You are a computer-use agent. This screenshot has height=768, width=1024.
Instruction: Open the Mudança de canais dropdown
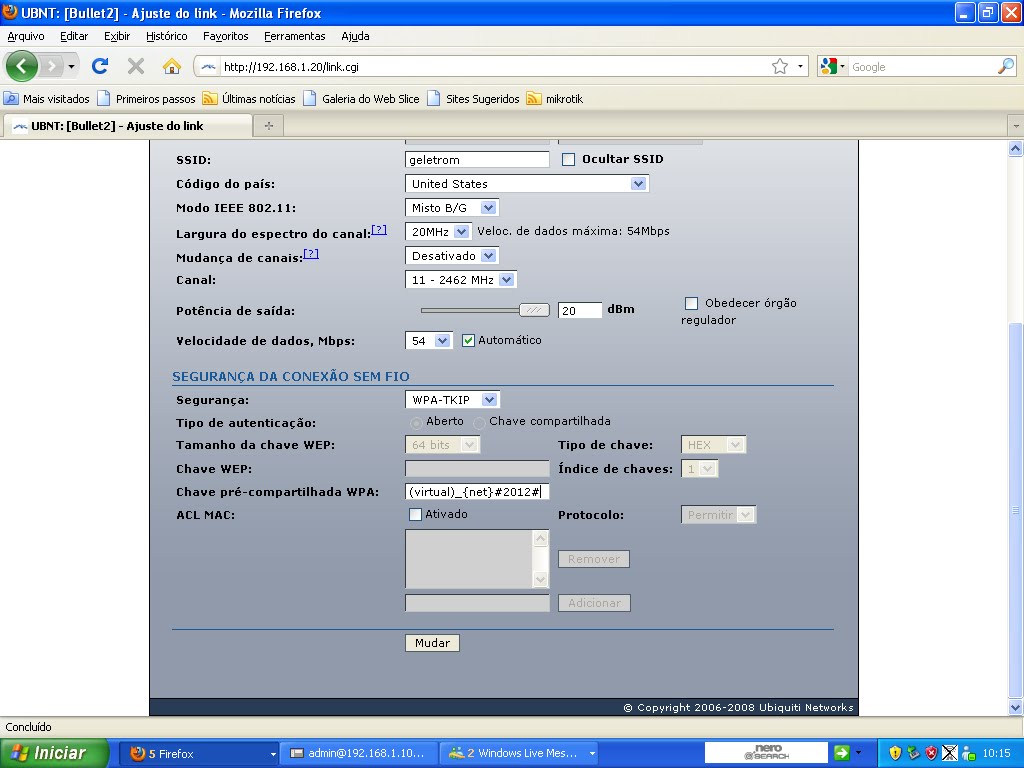pyautogui.click(x=451, y=255)
